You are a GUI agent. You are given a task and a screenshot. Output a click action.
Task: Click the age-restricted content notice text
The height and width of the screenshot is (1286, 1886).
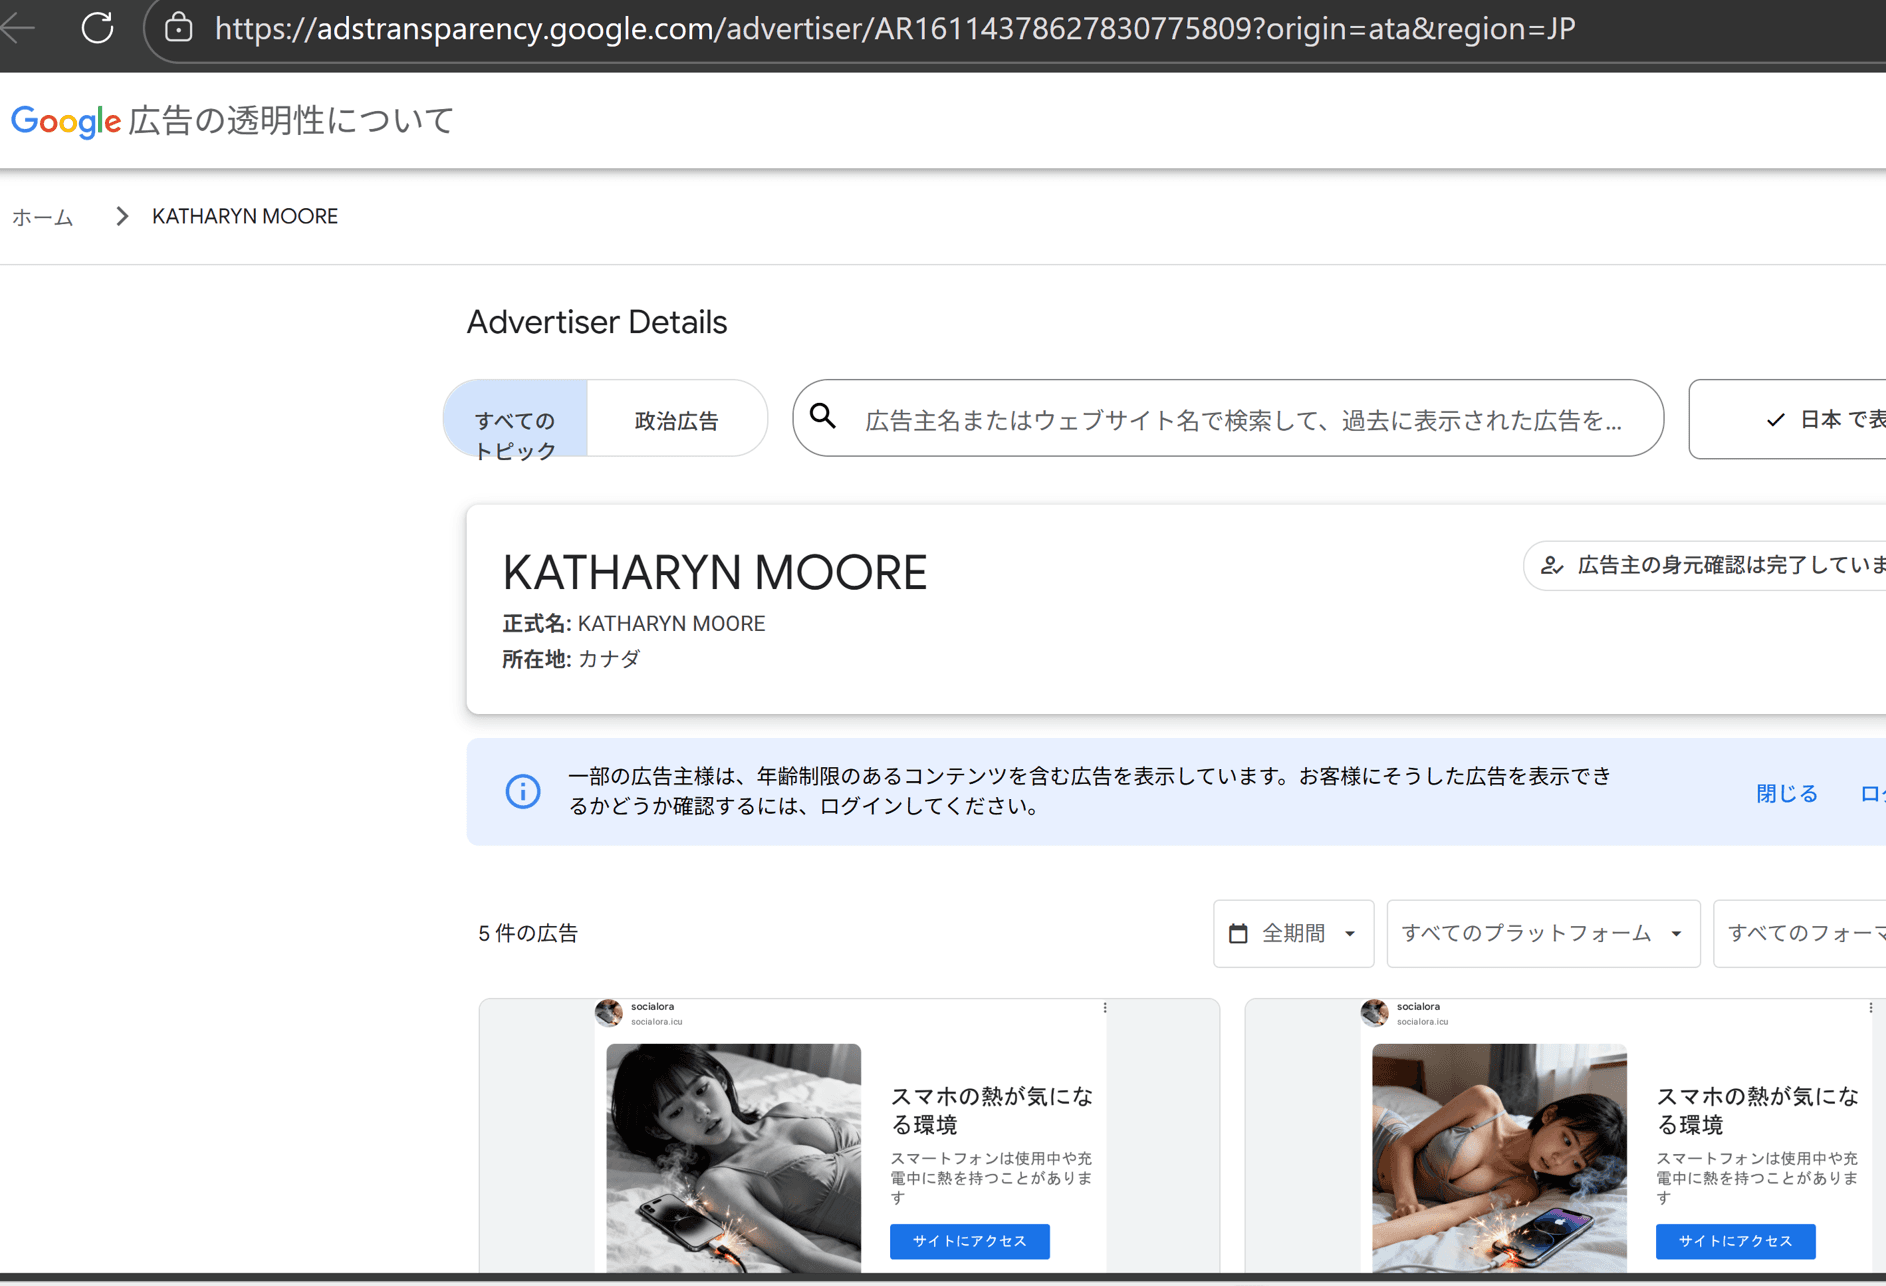pos(1090,791)
